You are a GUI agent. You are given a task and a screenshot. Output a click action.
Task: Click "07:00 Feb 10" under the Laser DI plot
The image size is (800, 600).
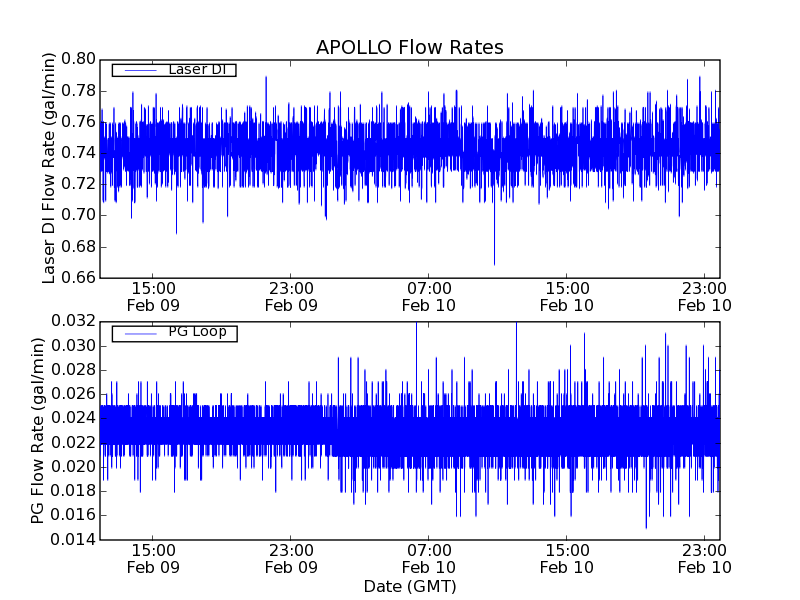429,297
